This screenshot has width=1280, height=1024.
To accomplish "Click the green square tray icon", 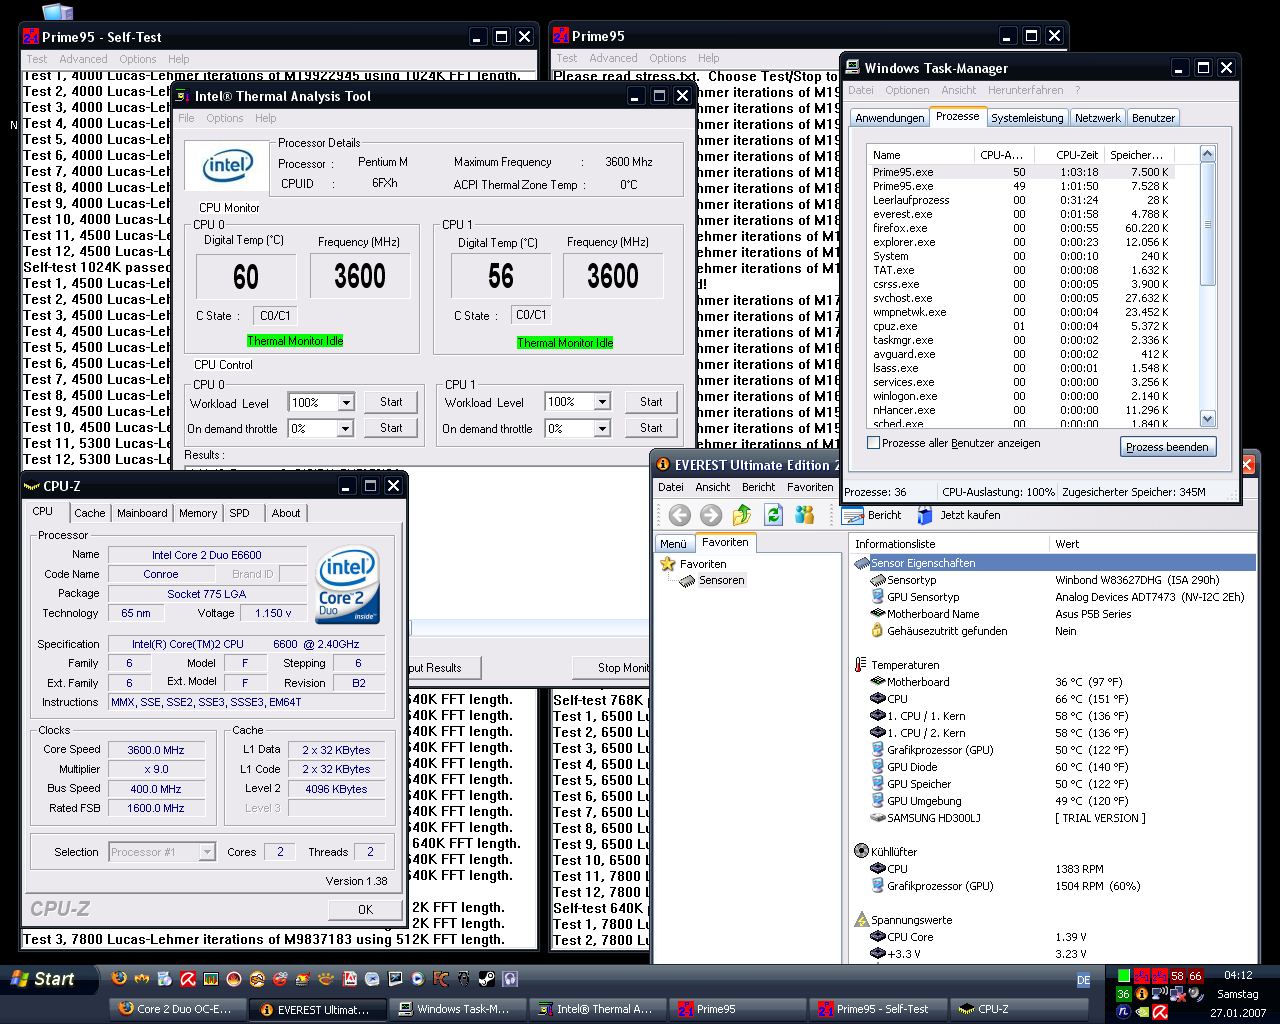I will coord(1124,975).
